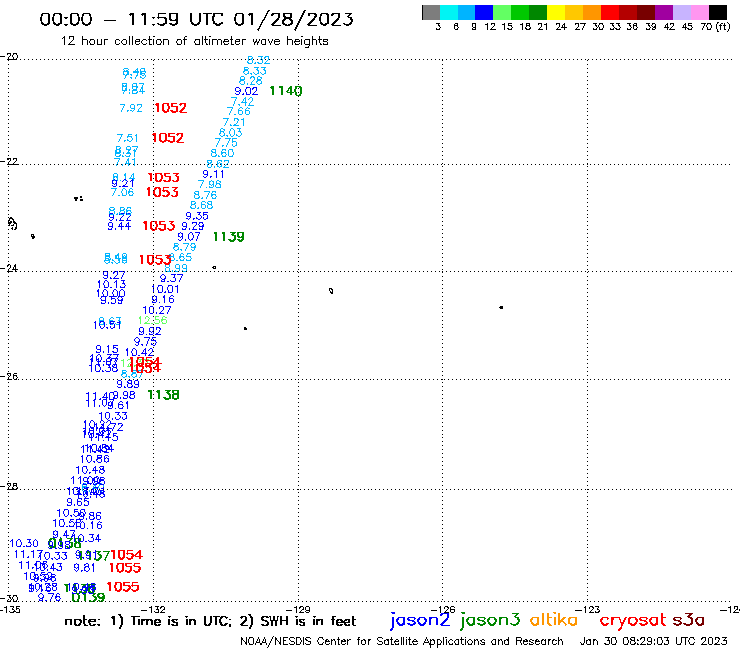Click wave height value 9.35
740x650 pixels.
pyautogui.click(x=197, y=216)
